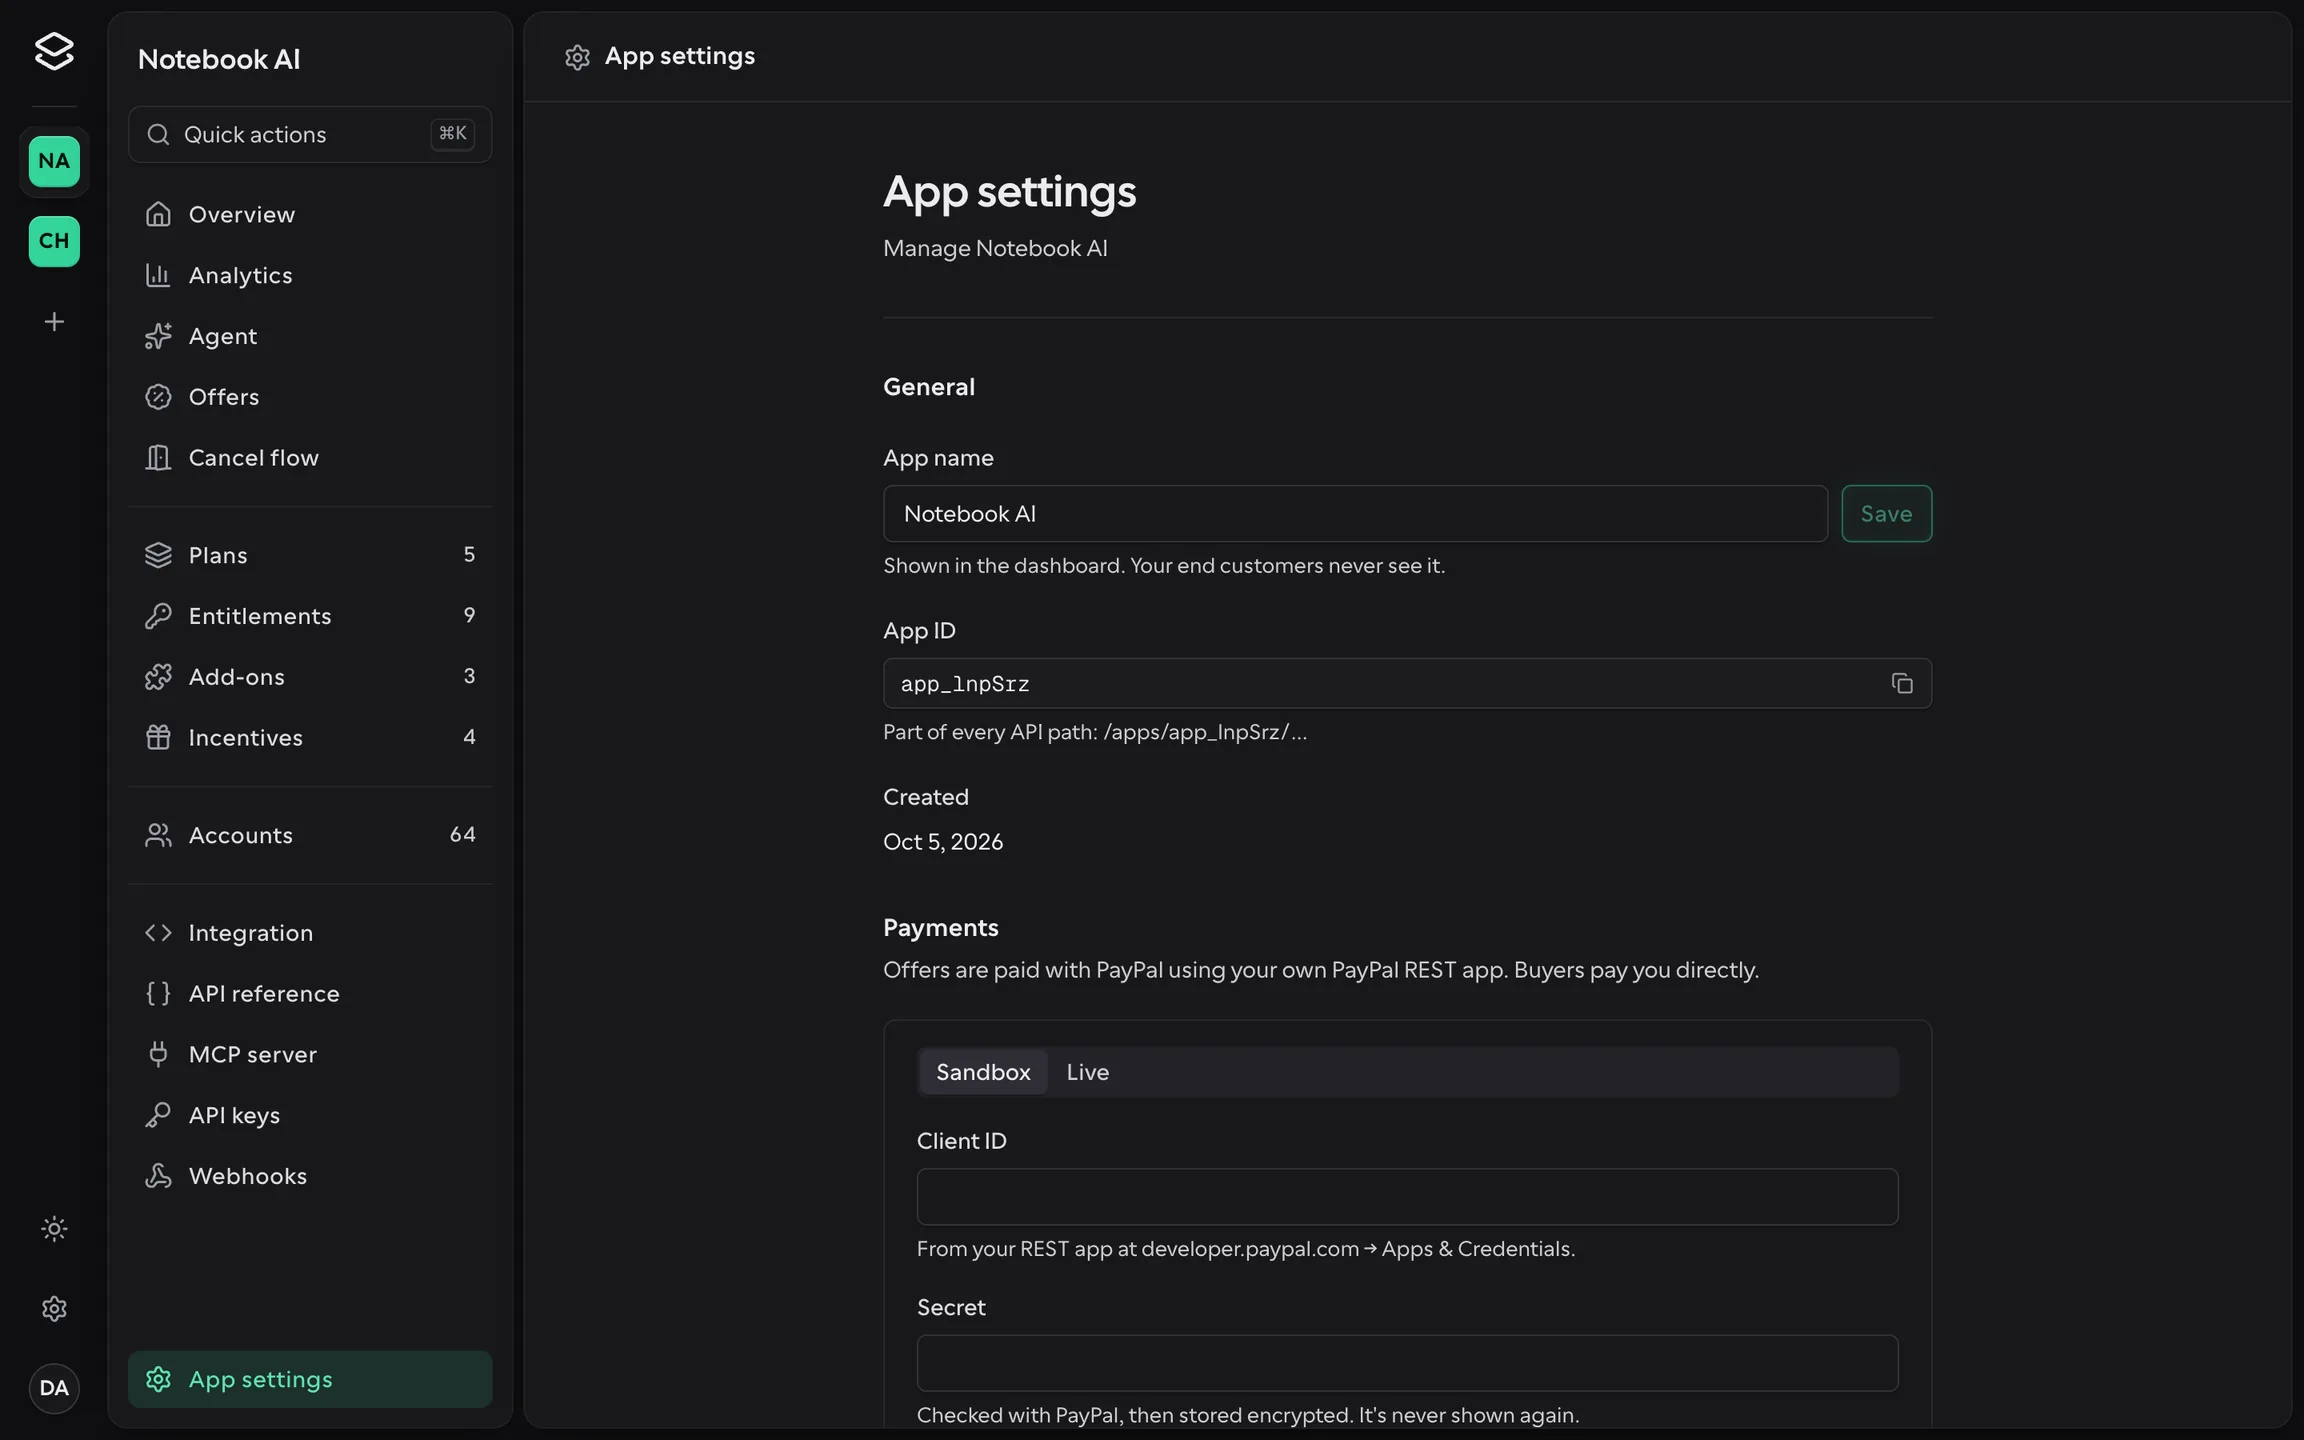Open the Agent section
Screen dimensions: 2304x1440
310,336
